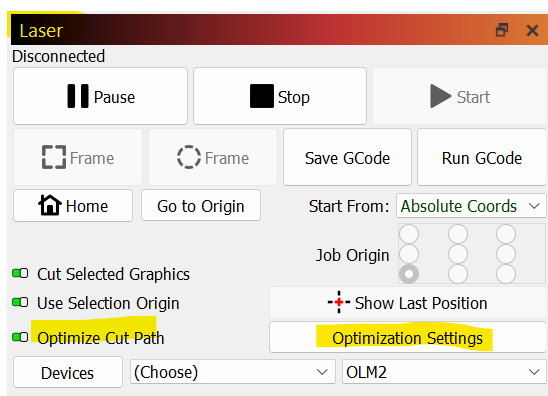548x396 pixels.
Task: Select the center Job Origin radio button
Action: click(458, 254)
